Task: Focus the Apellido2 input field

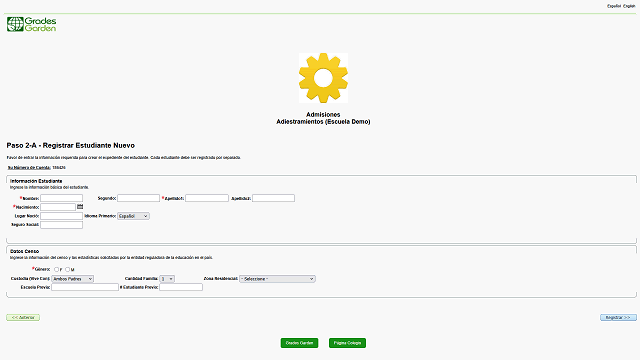Action: tap(273, 198)
